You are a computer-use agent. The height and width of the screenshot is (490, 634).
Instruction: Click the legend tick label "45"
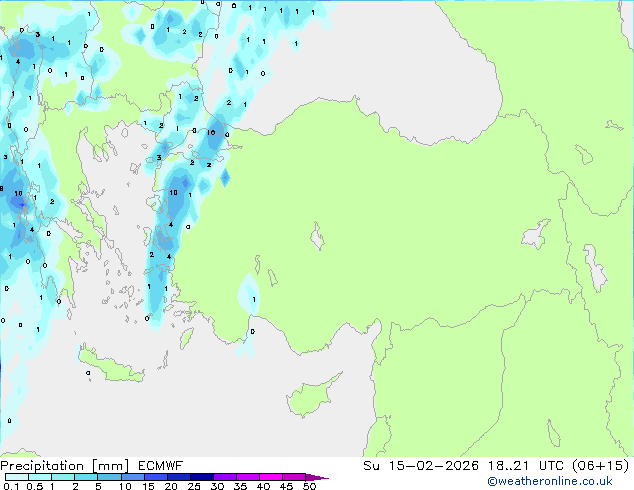[286, 486]
